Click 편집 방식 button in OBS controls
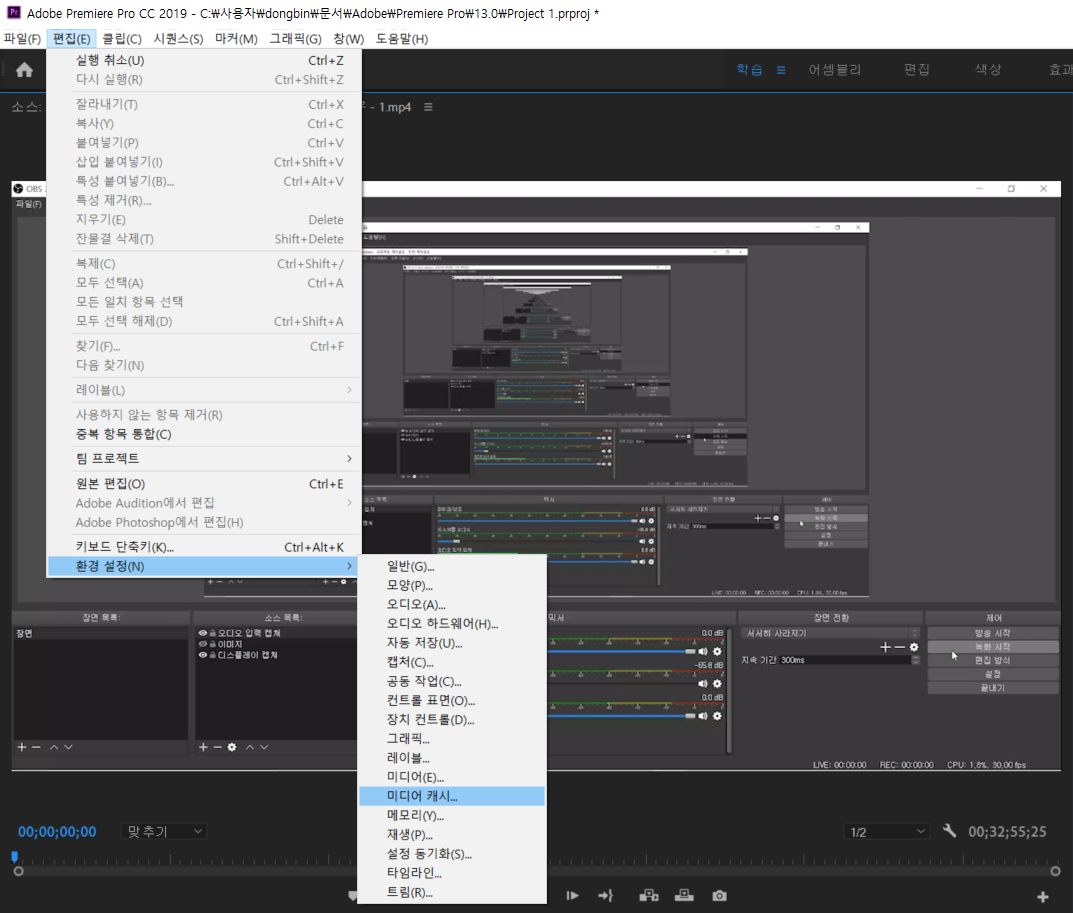The height and width of the screenshot is (913, 1073). pyautogui.click(x=993, y=660)
